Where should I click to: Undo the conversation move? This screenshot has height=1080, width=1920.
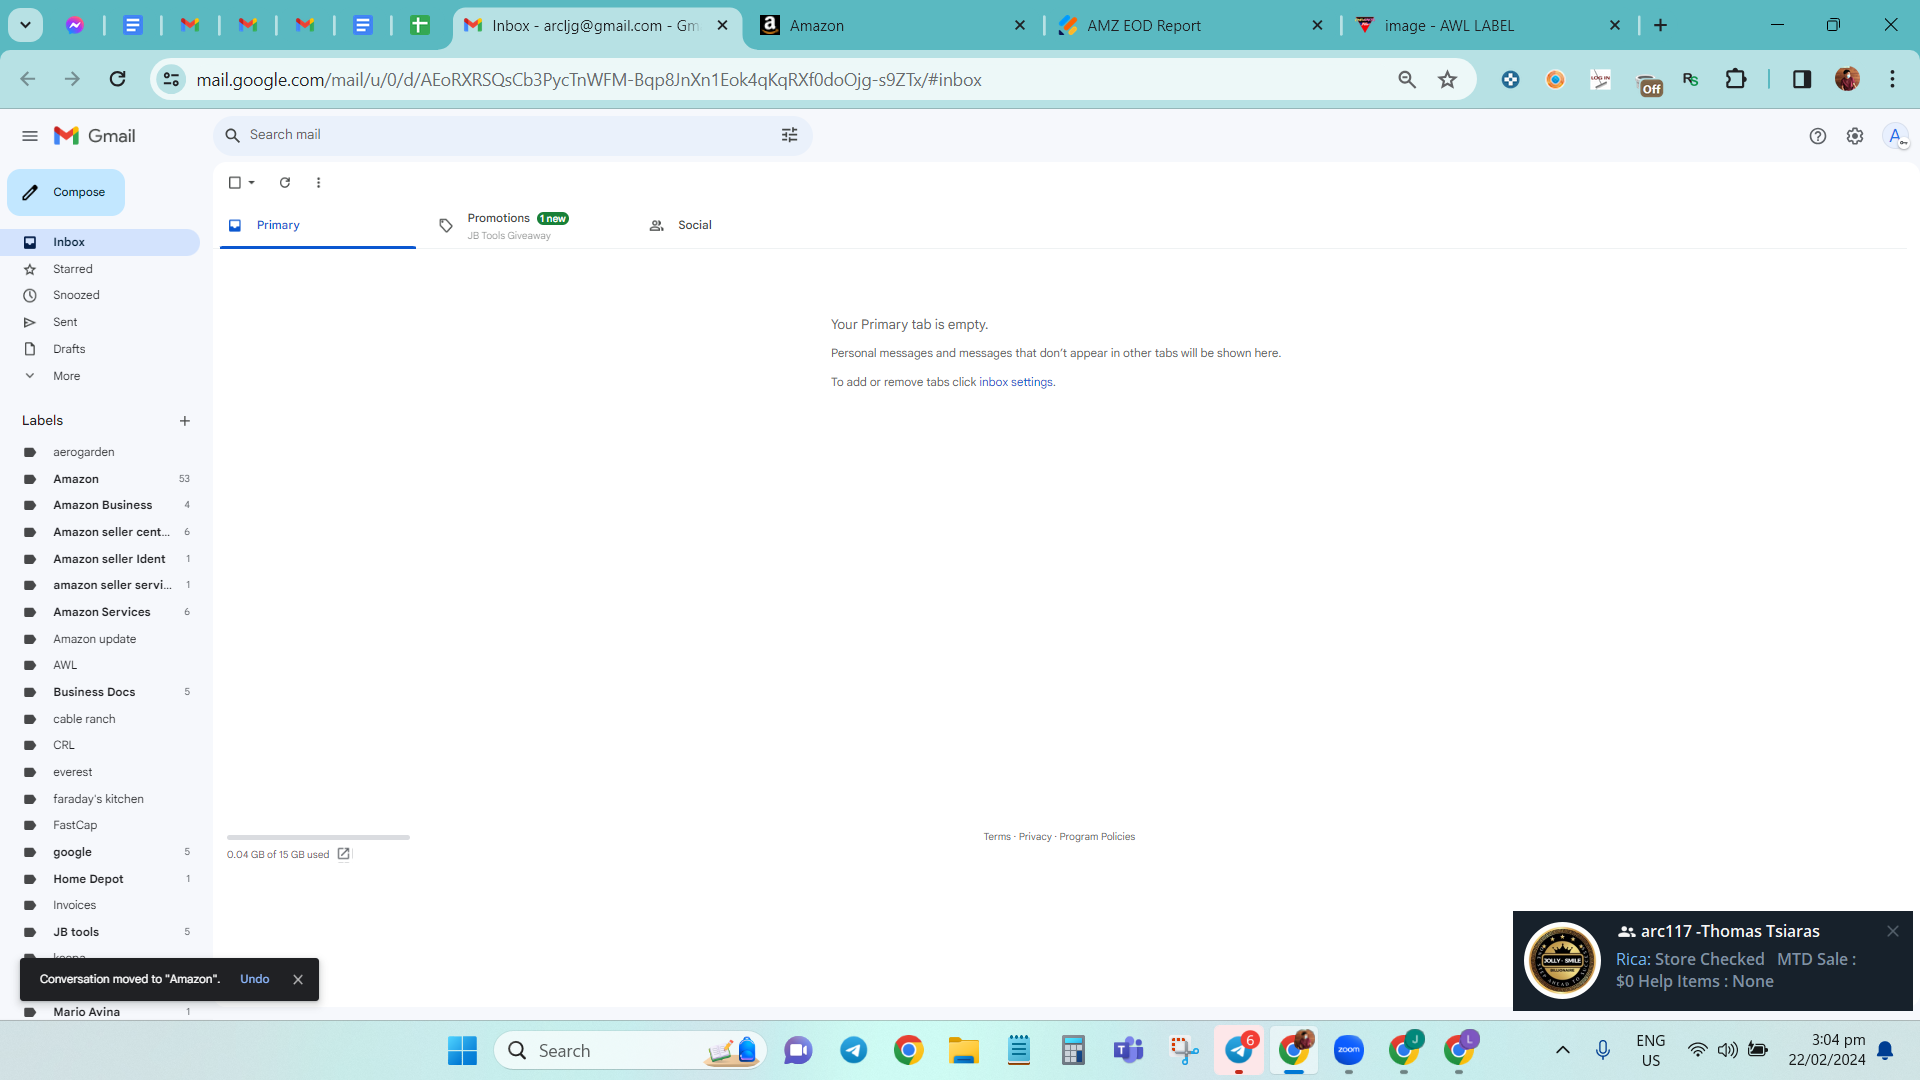[255, 979]
